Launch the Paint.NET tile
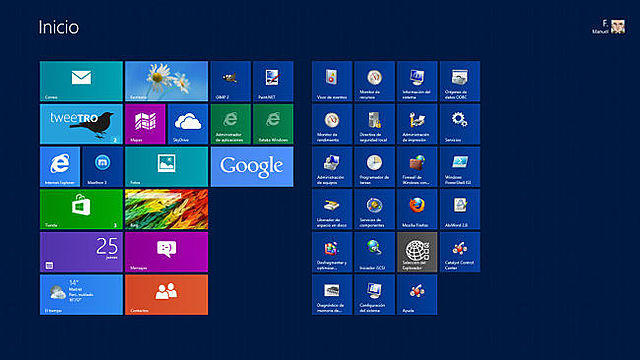This screenshot has width=640, height=360. (273, 81)
